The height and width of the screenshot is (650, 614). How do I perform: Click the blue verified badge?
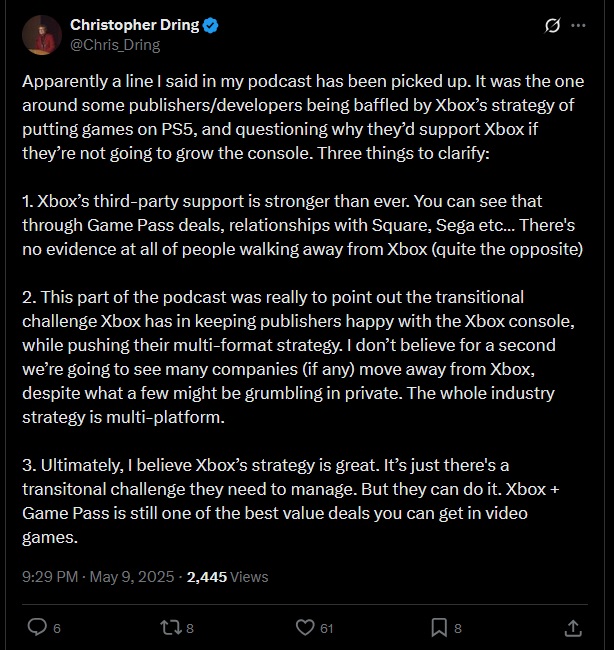click(x=211, y=26)
